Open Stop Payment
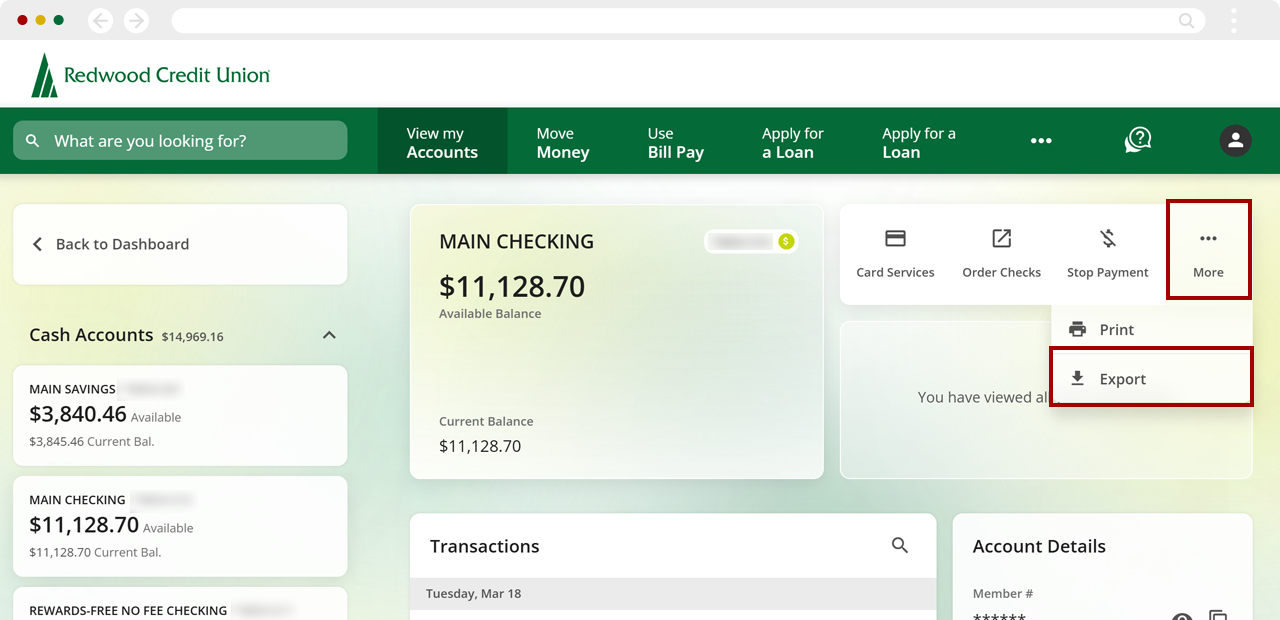Viewport: 1280px width, 620px height. tap(1107, 253)
